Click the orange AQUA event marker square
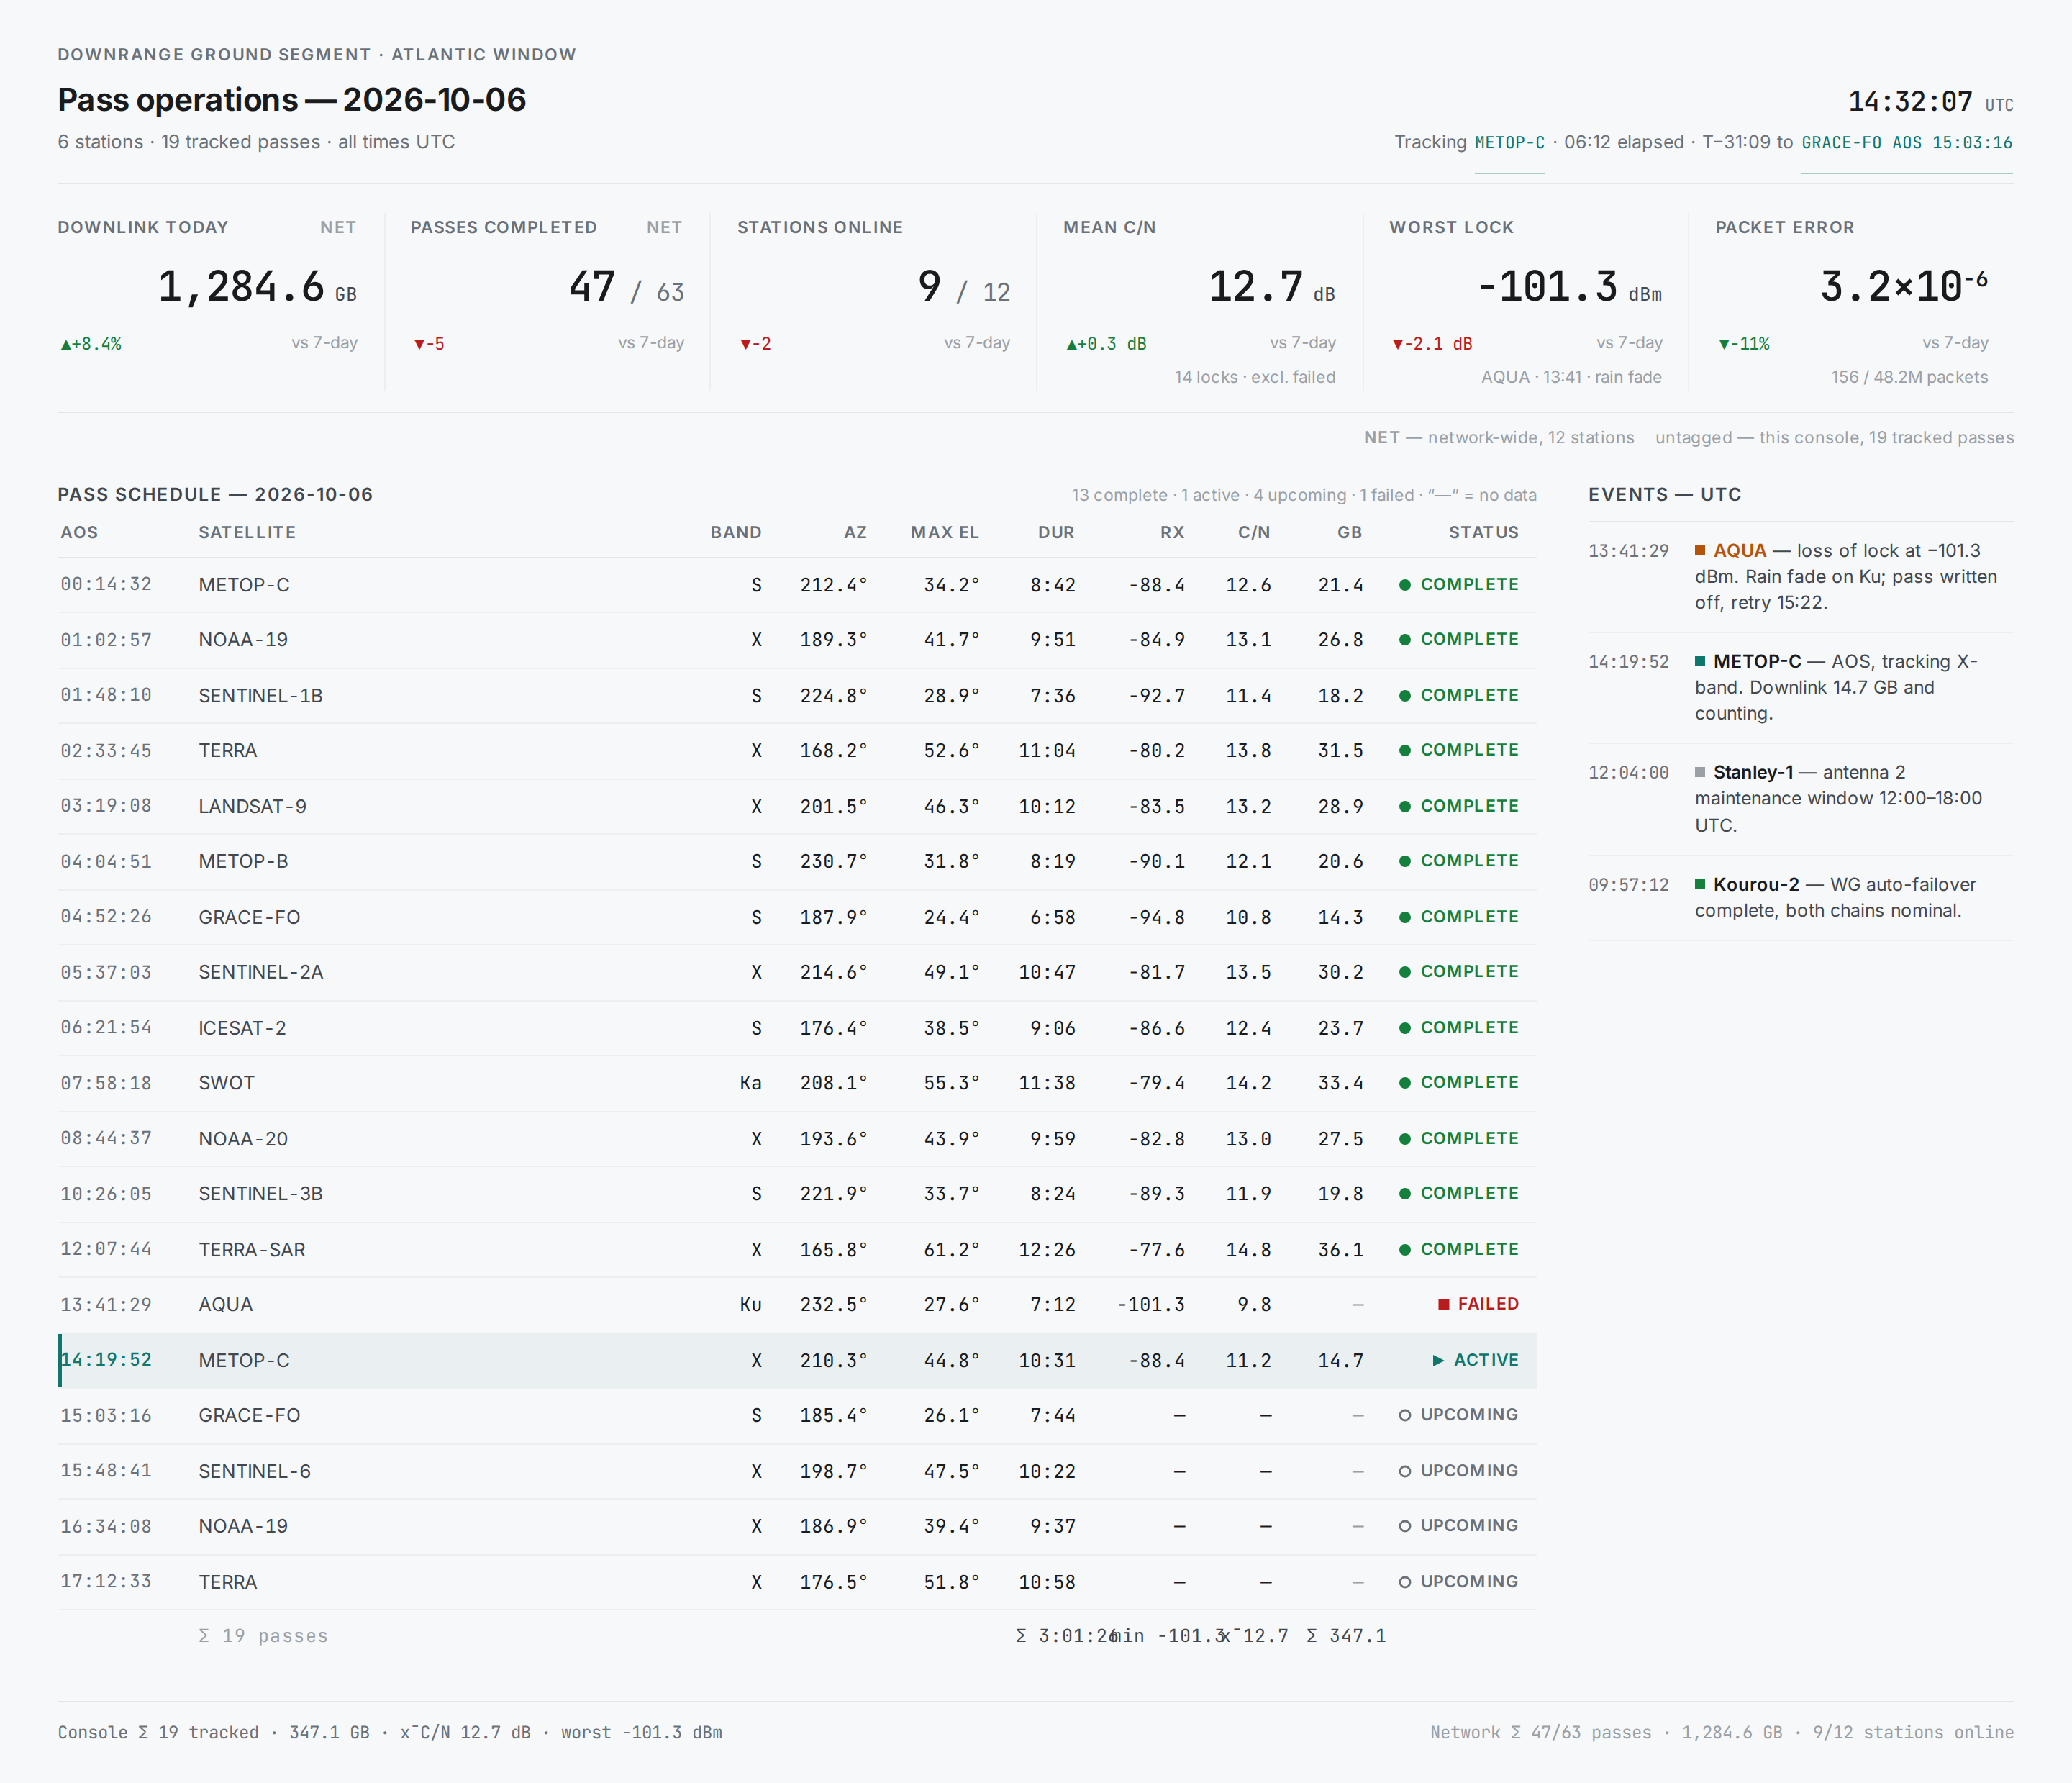This screenshot has width=2072, height=1783. coord(1700,551)
